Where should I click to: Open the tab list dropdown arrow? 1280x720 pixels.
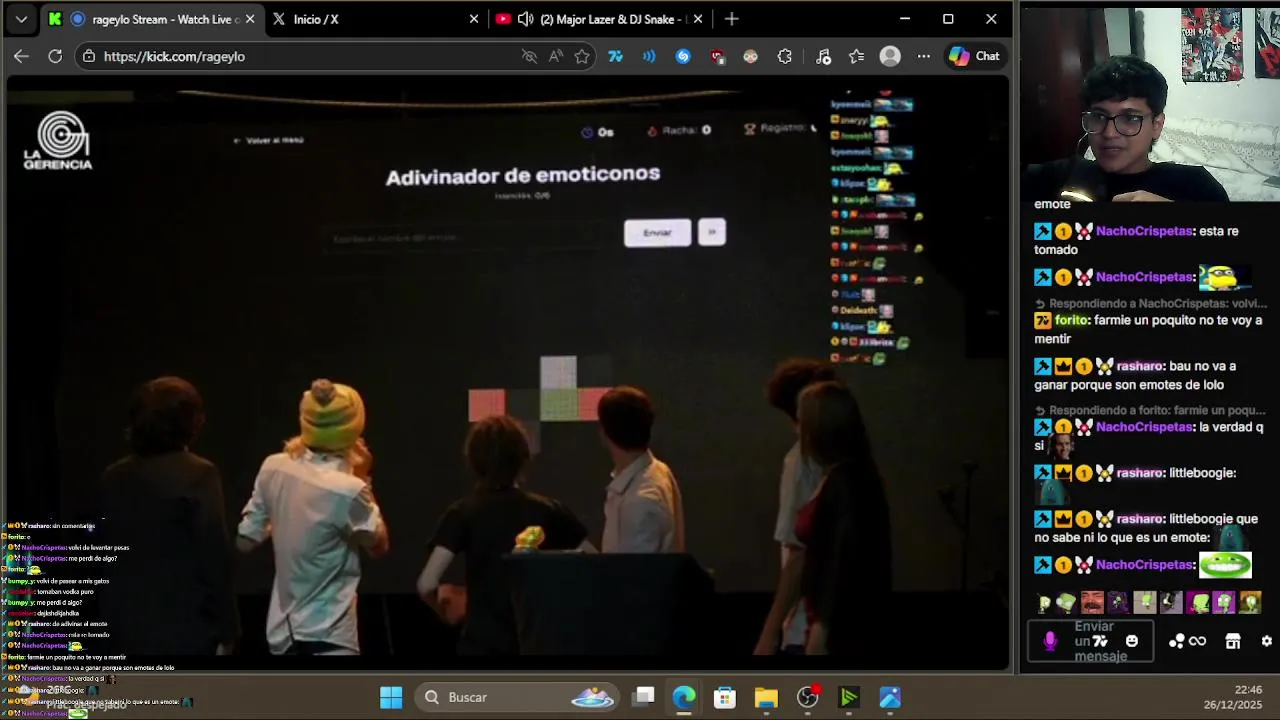tap(21, 19)
